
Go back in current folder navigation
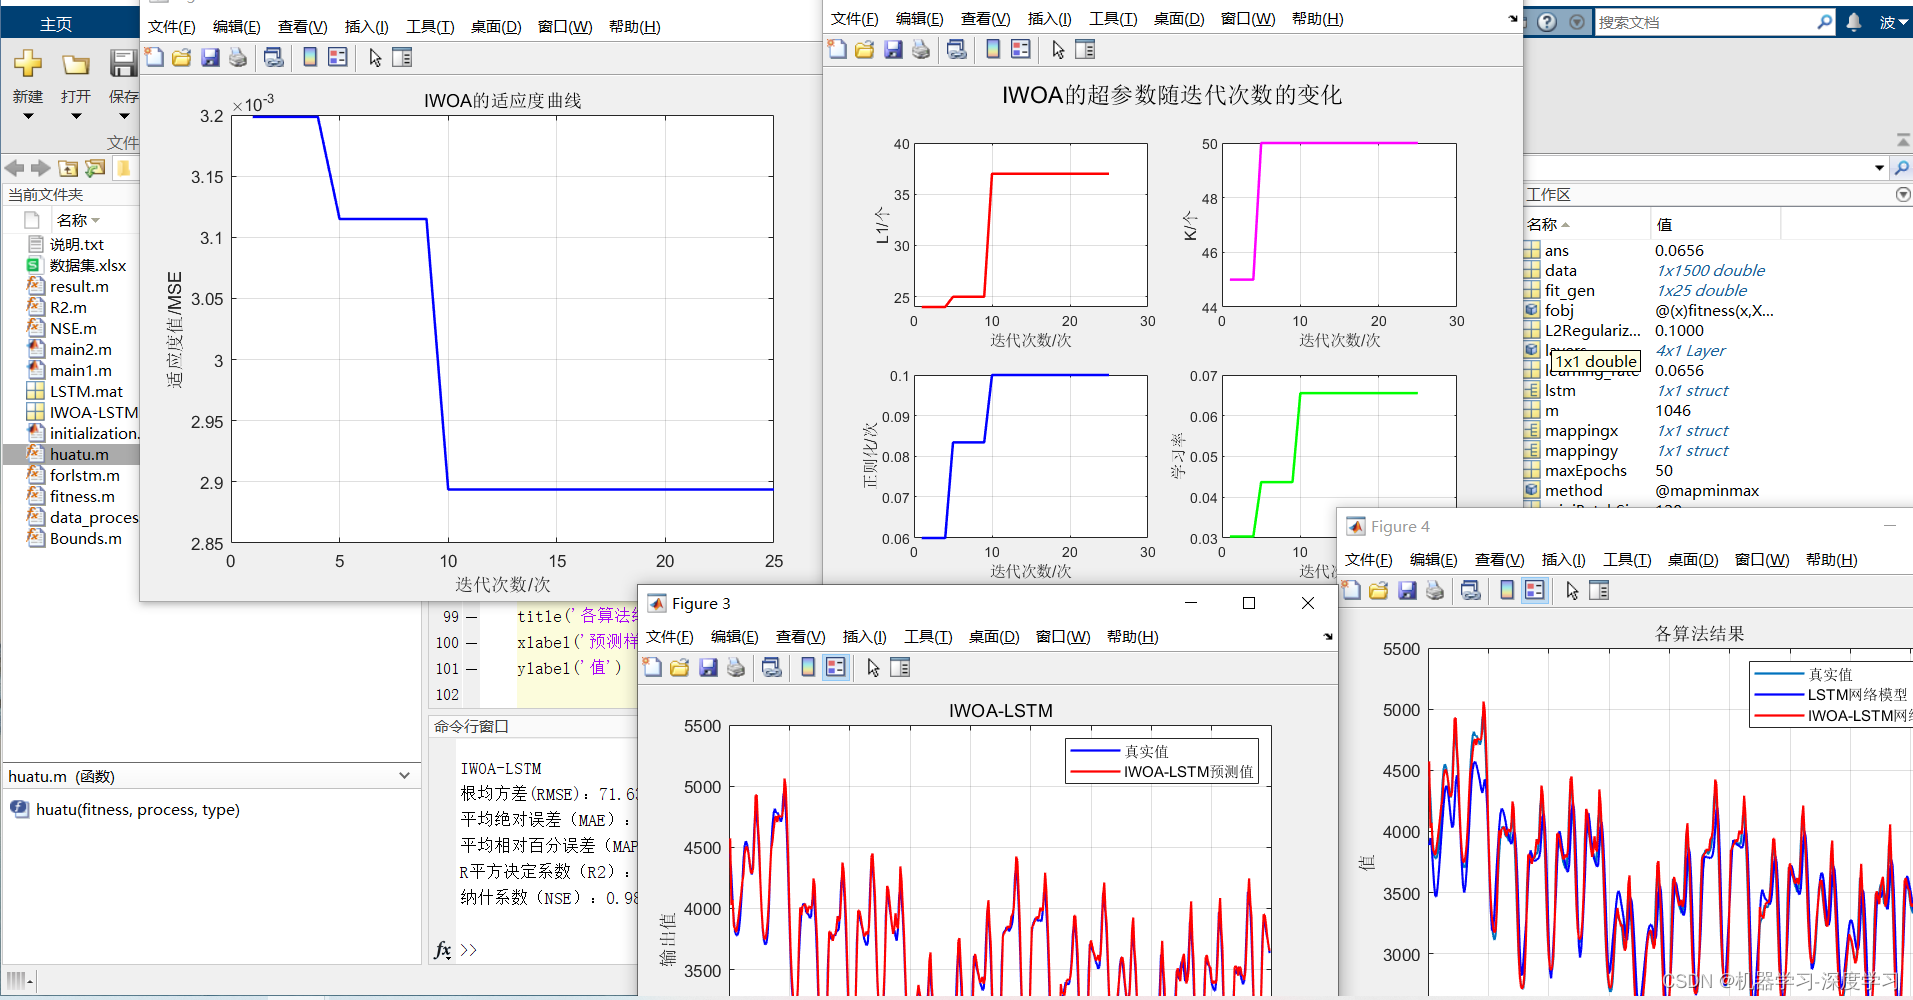tap(14, 168)
